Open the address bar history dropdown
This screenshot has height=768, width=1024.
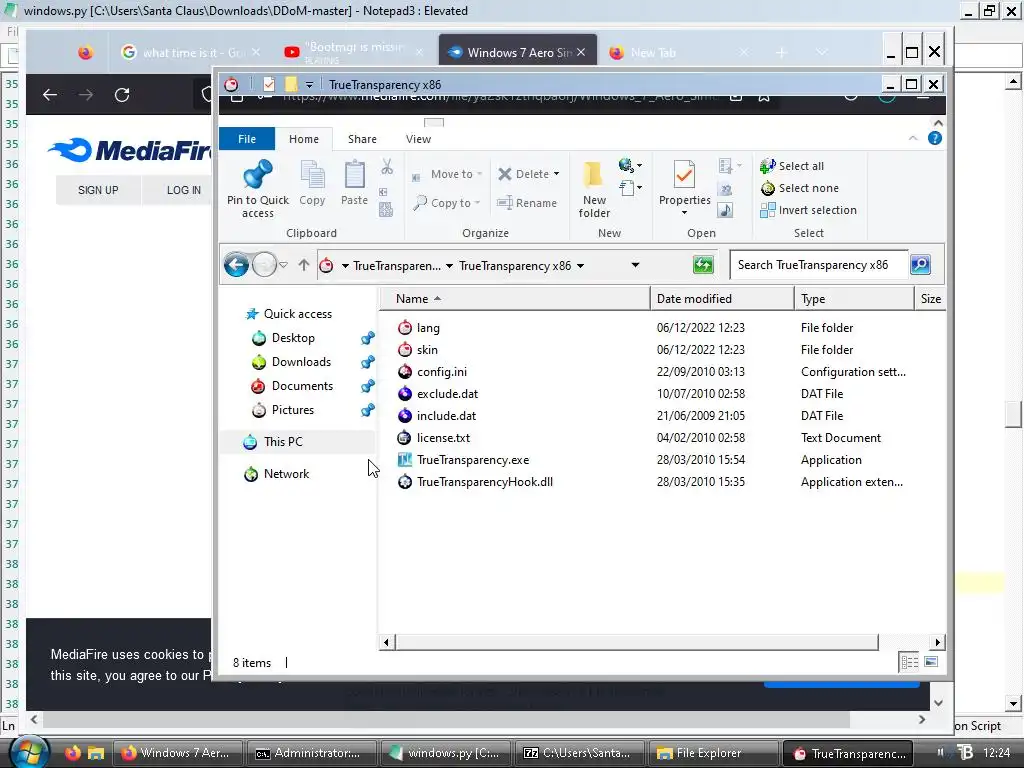click(x=635, y=265)
